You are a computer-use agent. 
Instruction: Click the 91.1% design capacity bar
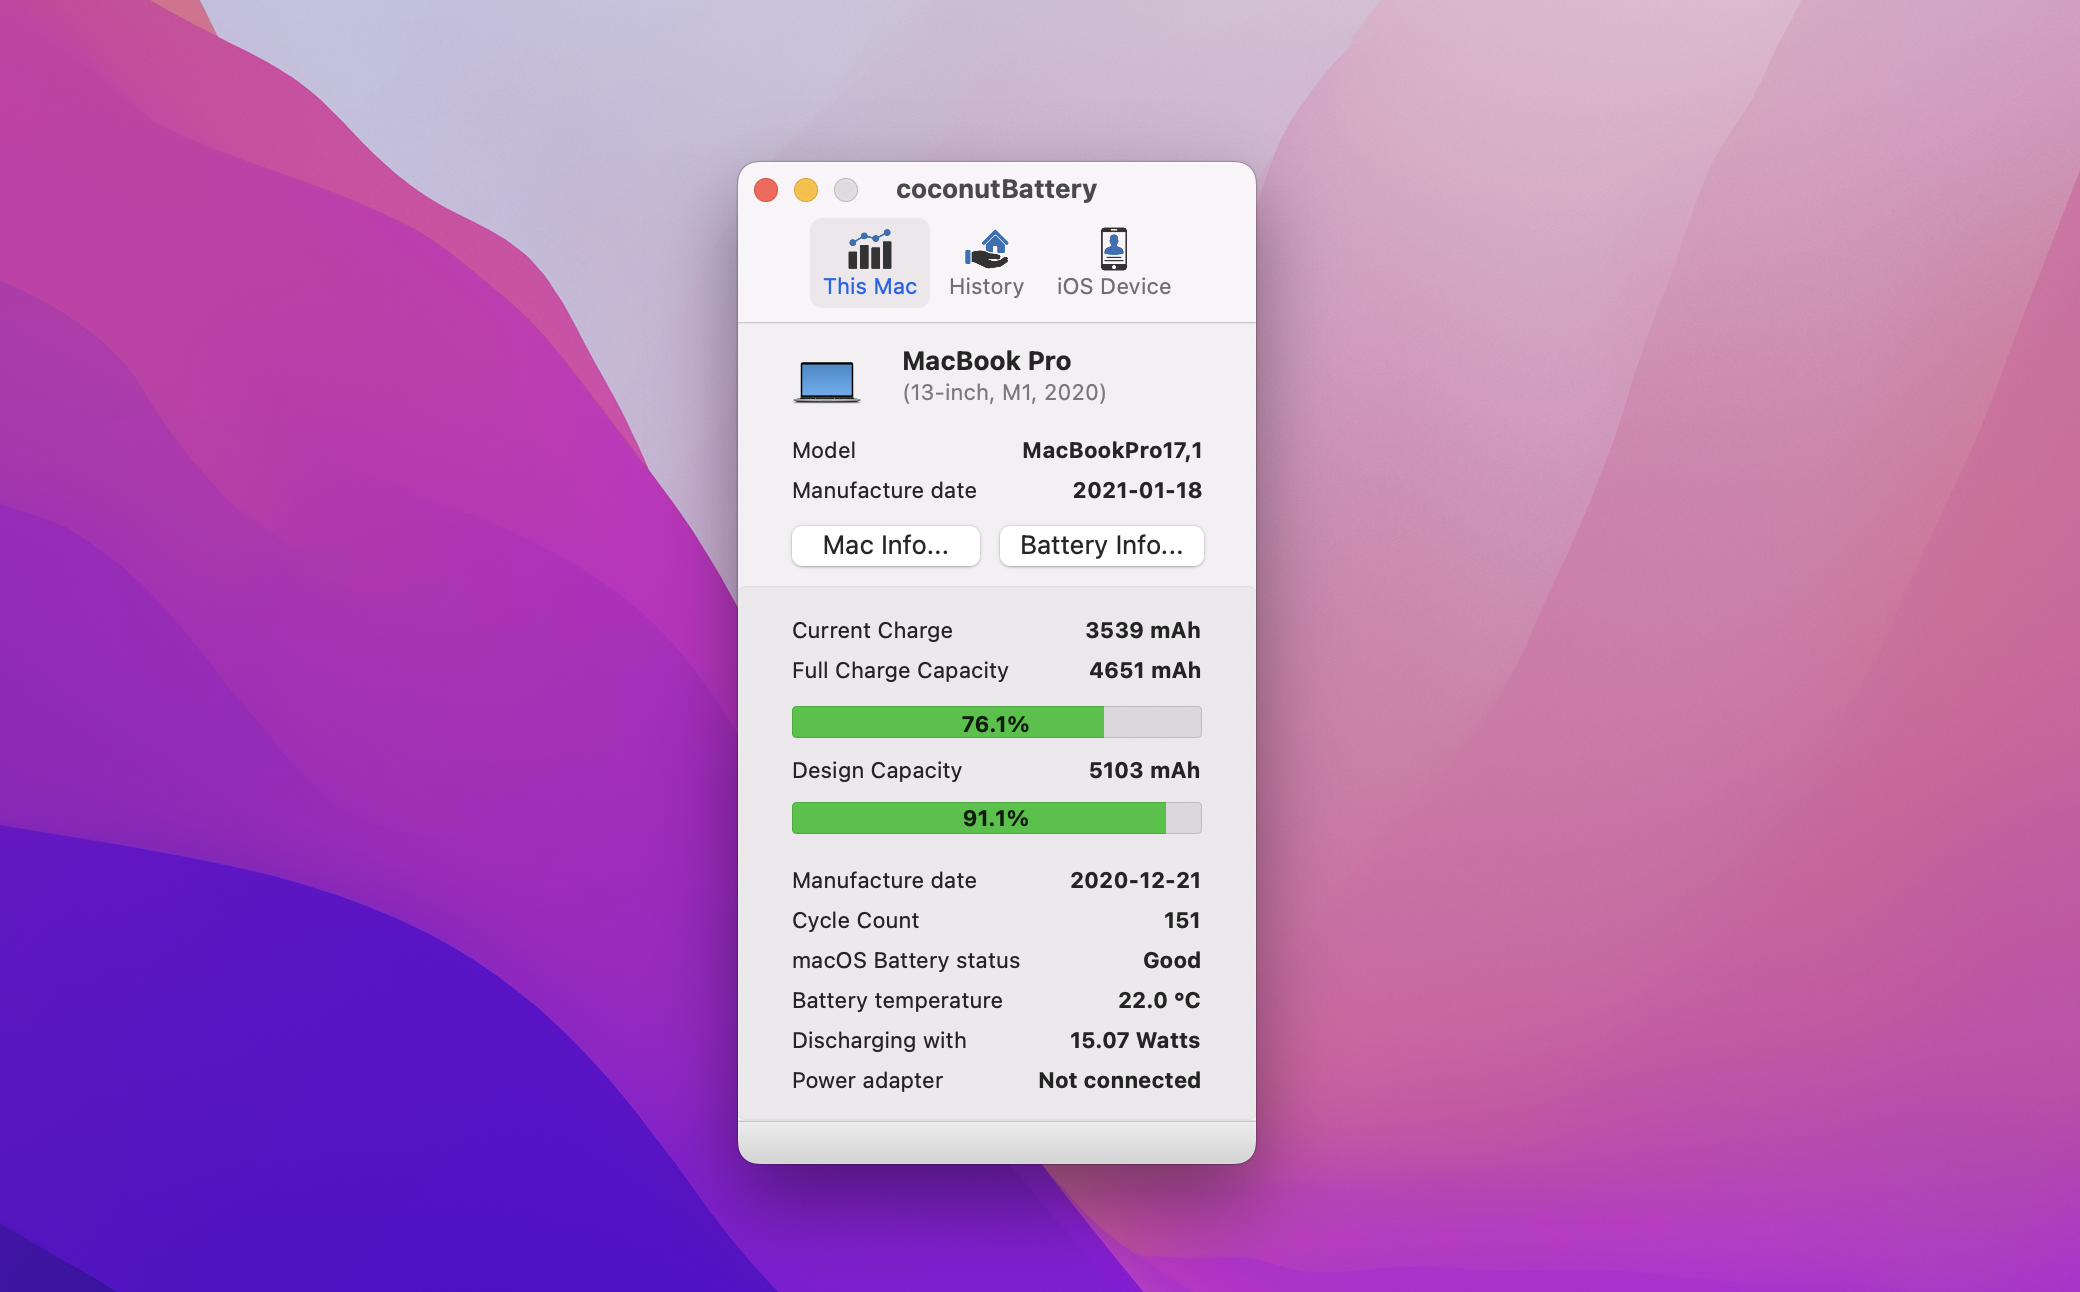pos(996,818)
